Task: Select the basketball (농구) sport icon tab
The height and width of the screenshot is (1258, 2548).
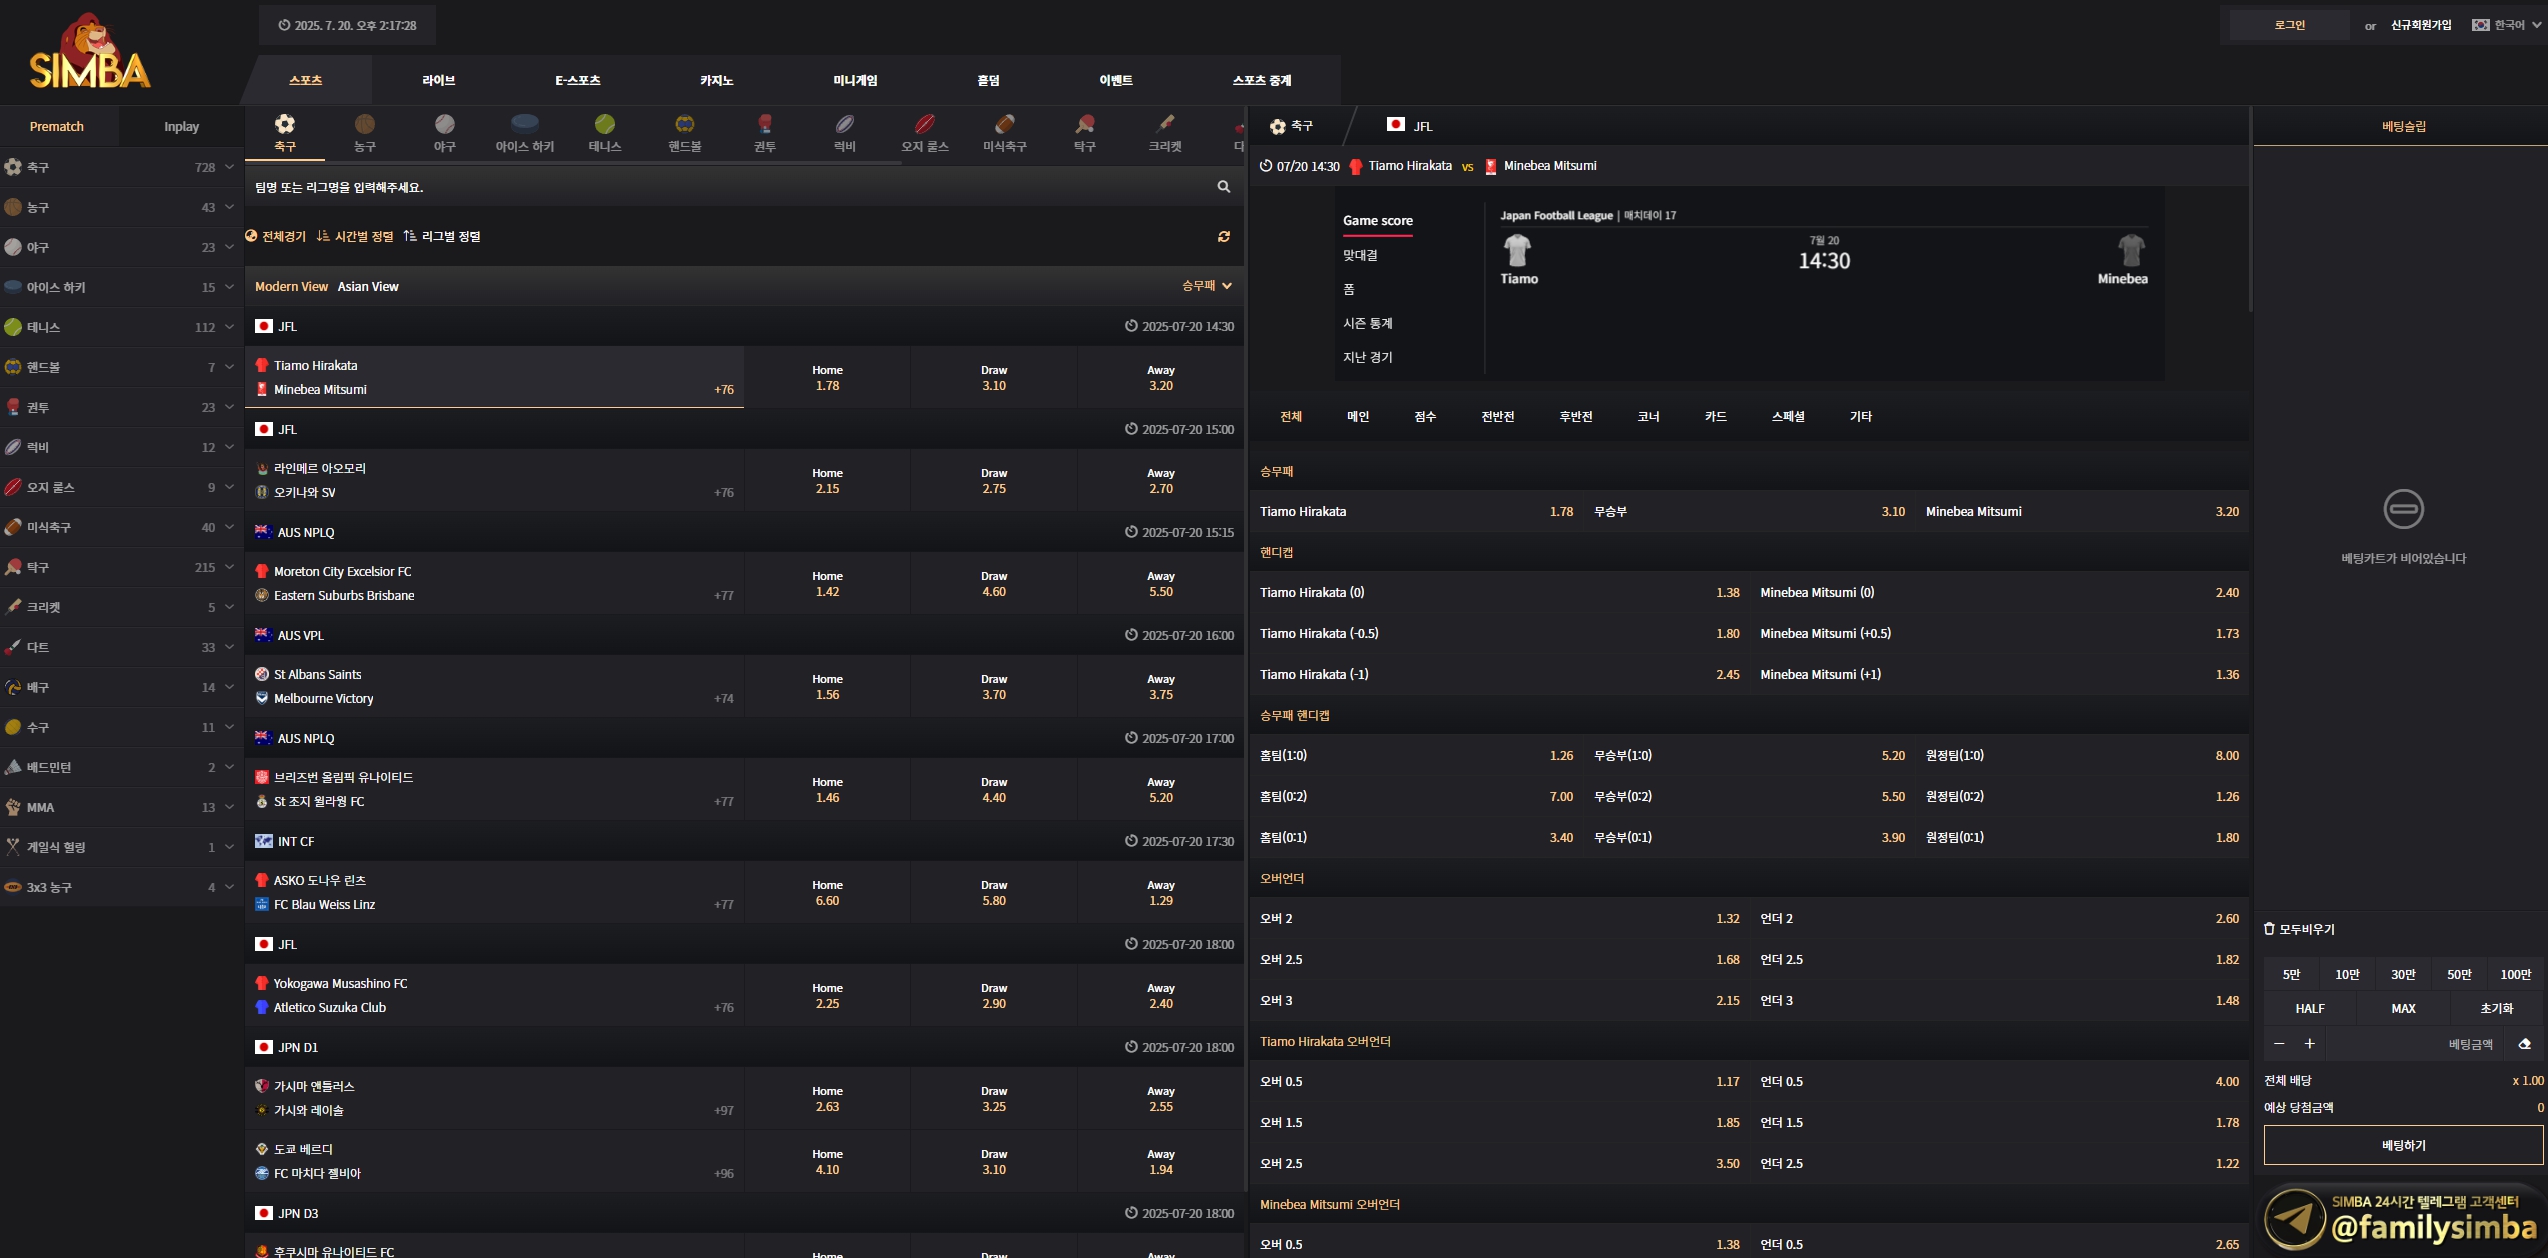Action: tap(365, 133)
